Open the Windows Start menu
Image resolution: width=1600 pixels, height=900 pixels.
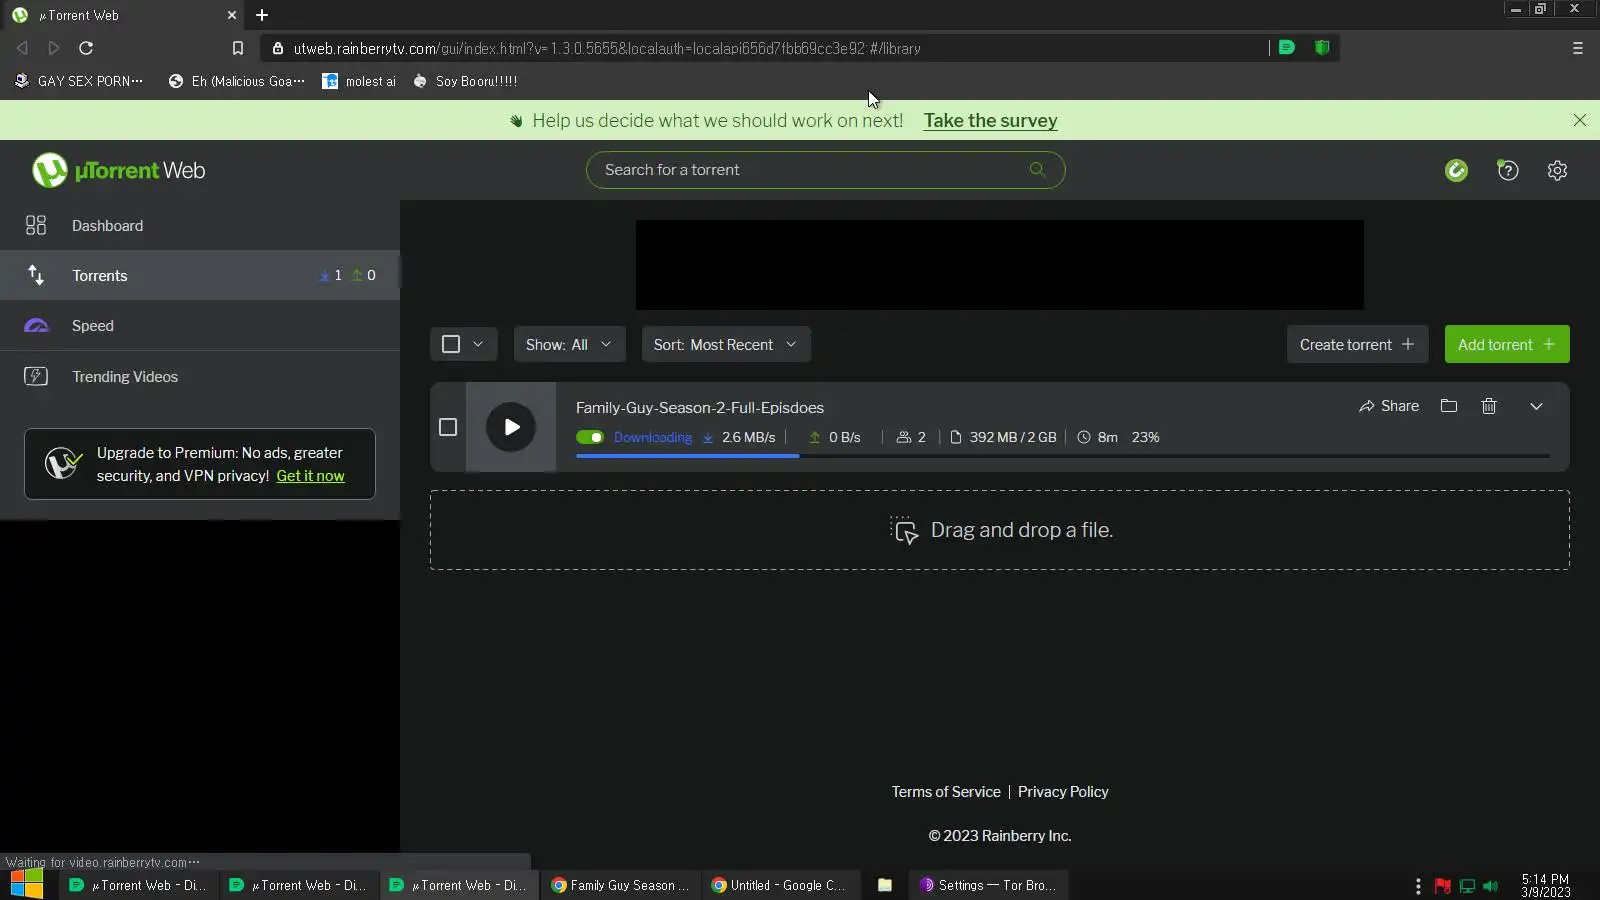coord(26,885)
